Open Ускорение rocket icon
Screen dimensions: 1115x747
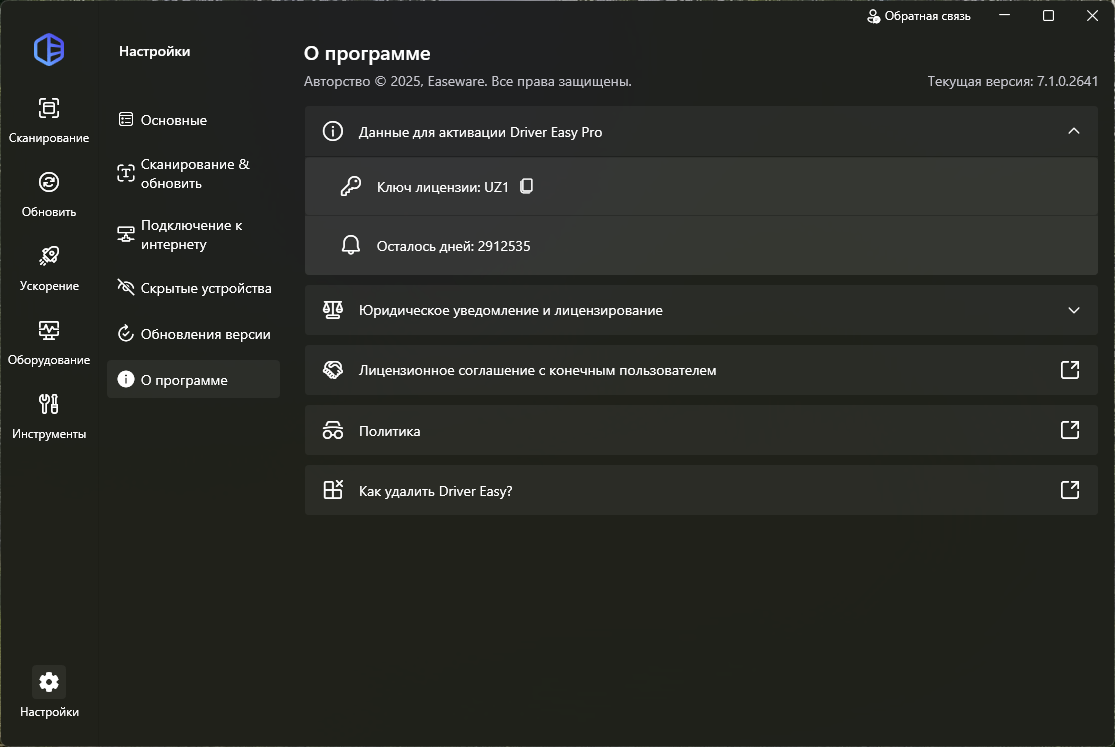pyautogui.click(x=49, y=256)
